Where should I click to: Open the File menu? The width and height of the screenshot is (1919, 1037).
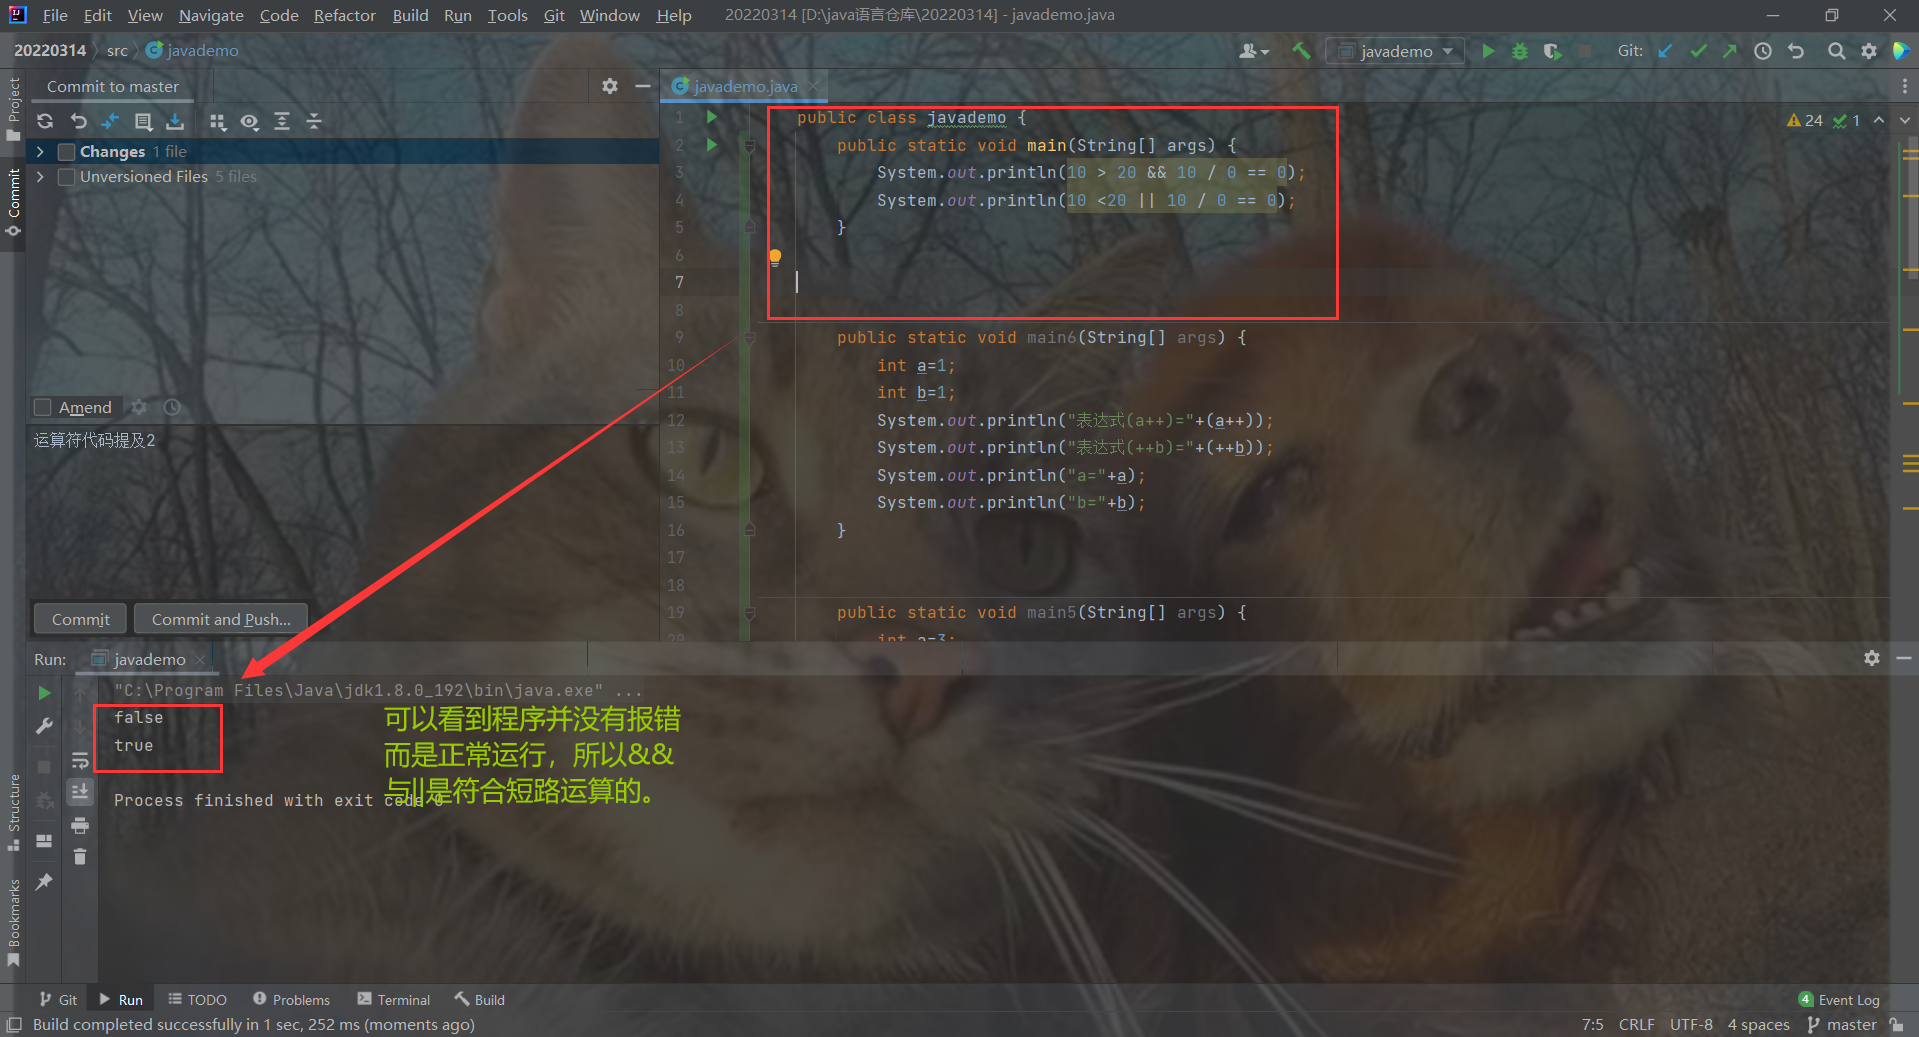pyautogui.click(x=55, y=15)
